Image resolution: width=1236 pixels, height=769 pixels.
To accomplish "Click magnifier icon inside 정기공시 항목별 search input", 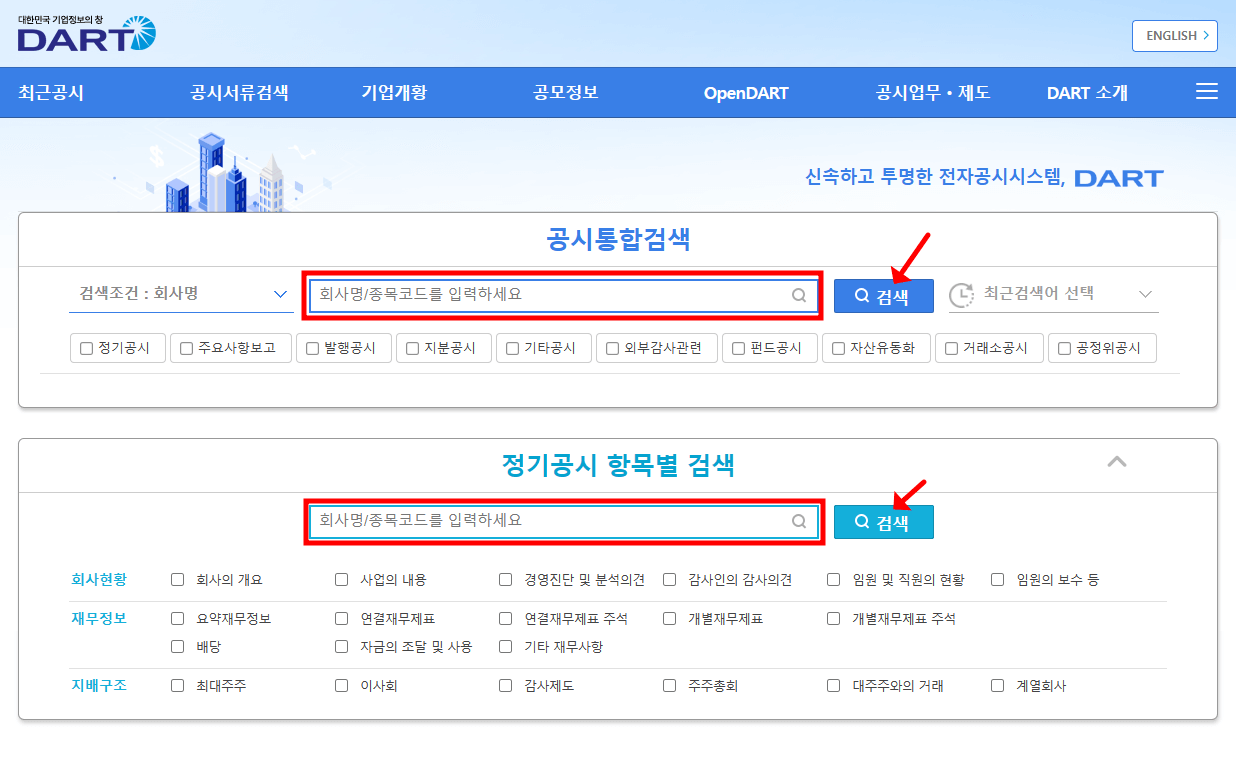I will click(798, 521).
